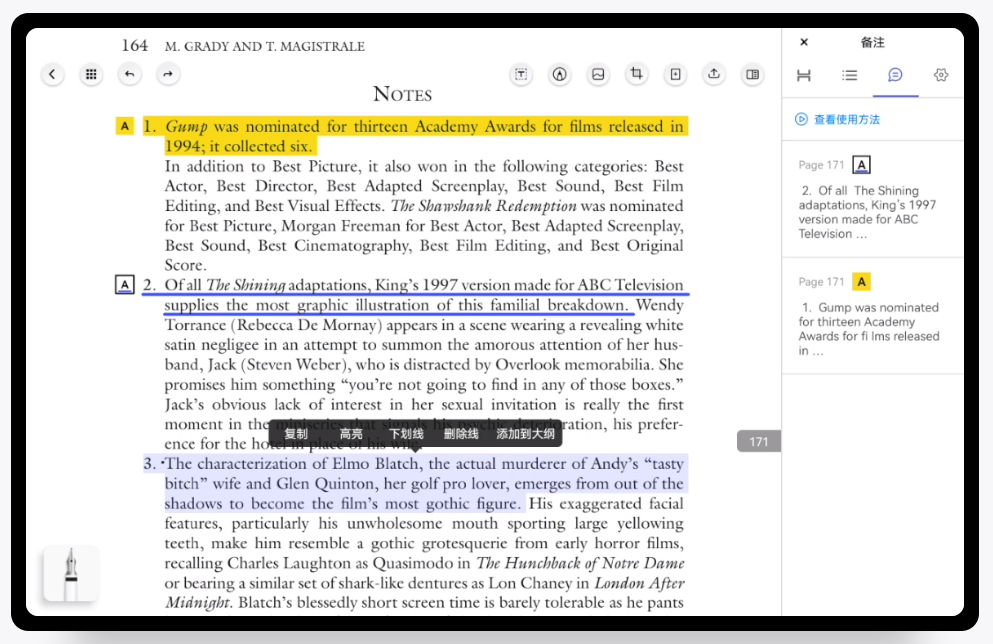
Task: Click the yellow highlighted Gump sentence
Action: pos(415,136)
